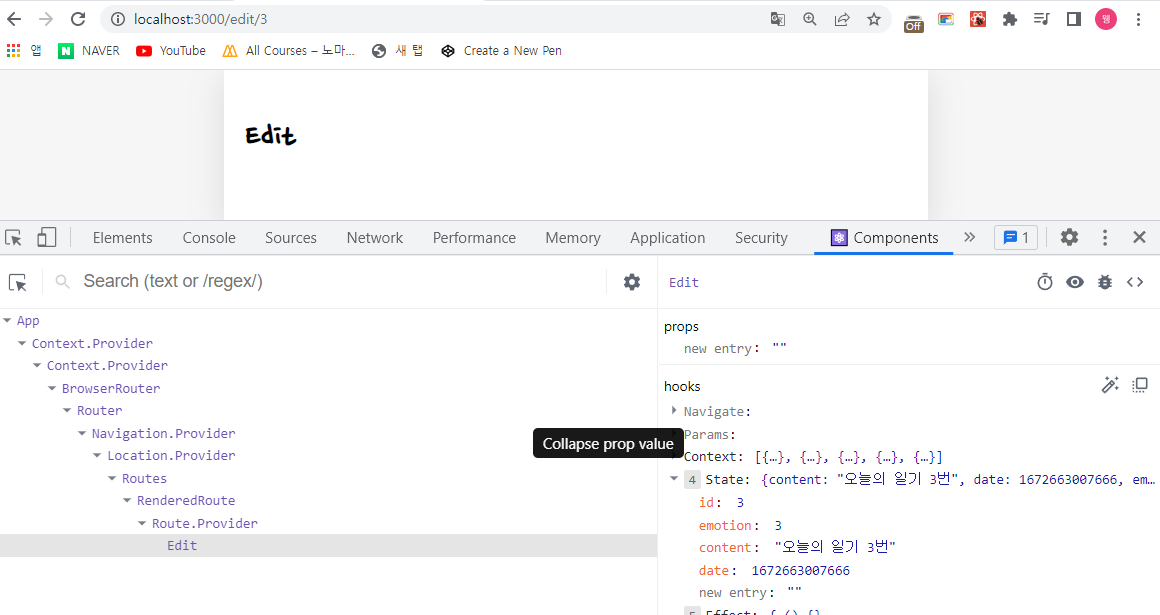Select an element in the page to inspect it
Viewport: 1160px width, 615px height.
pos(18,282)
